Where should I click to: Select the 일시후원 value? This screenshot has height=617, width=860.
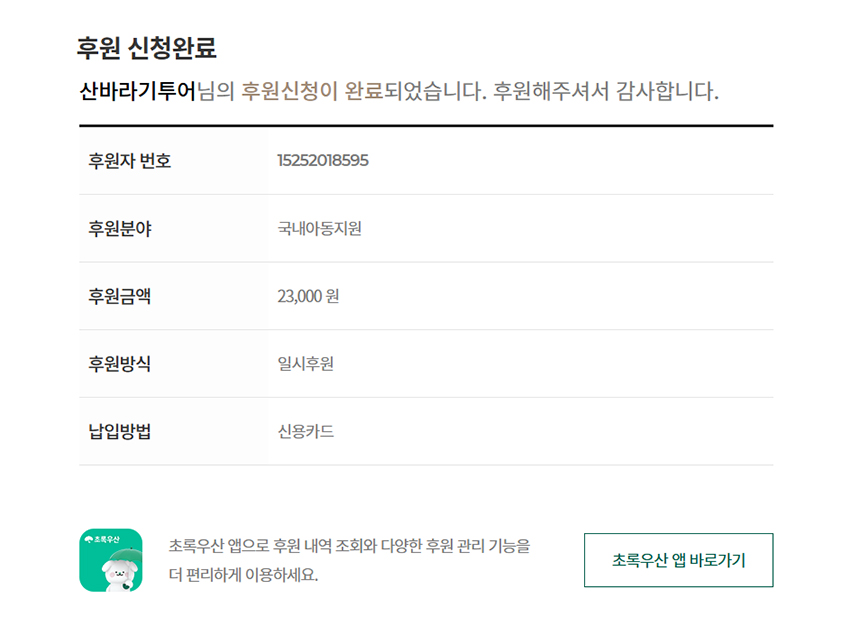[x=305, y=364]
